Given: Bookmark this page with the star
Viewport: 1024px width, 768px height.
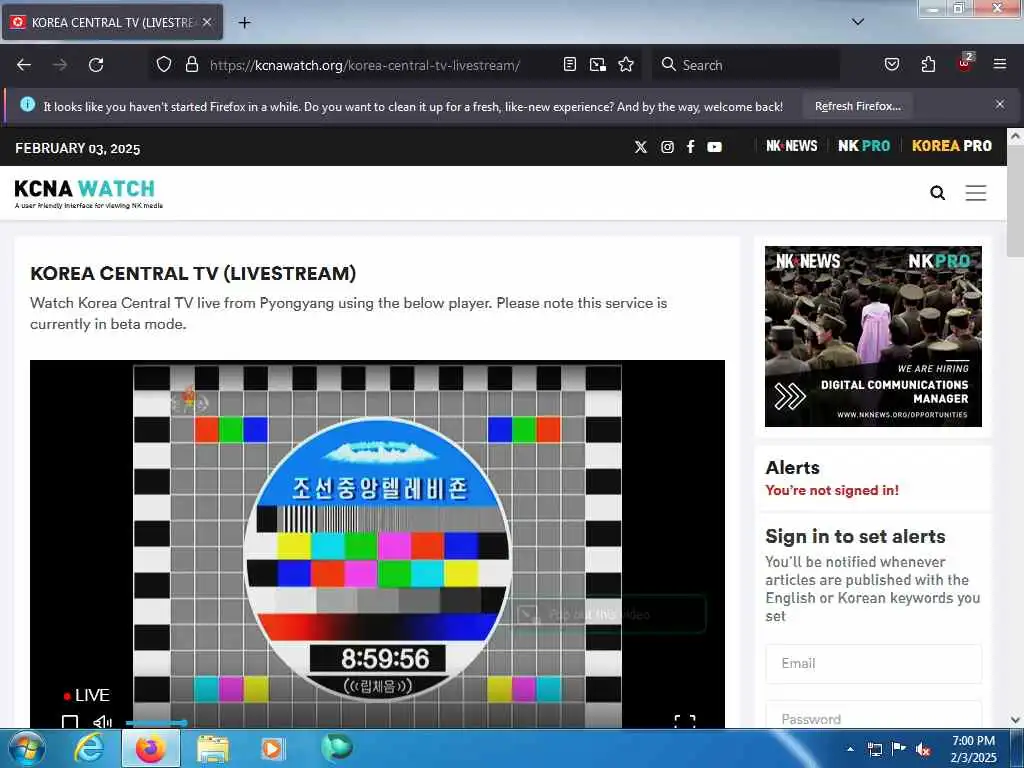Looking at the screenshot, I should point(626,64).
